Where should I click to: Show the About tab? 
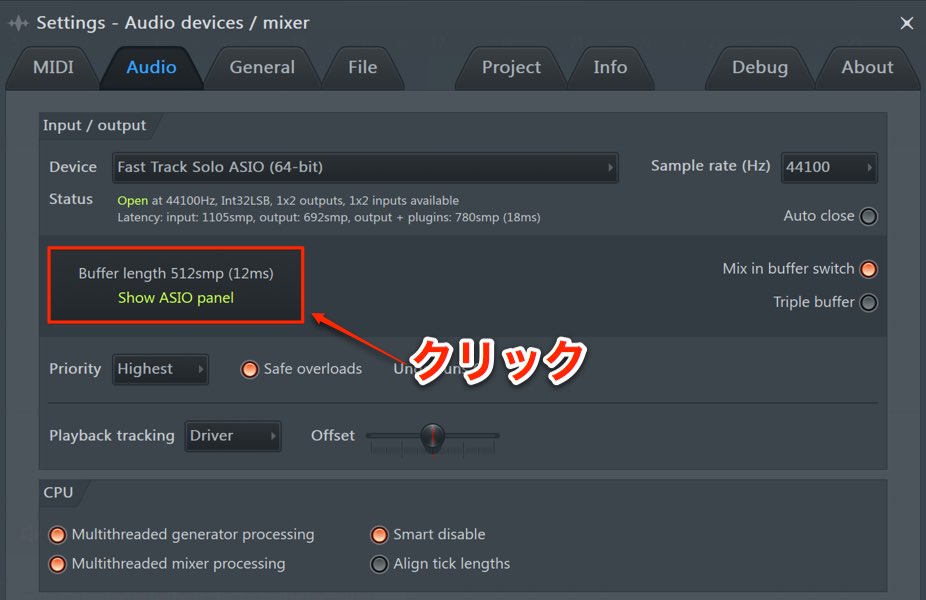(x=867, y=67)
